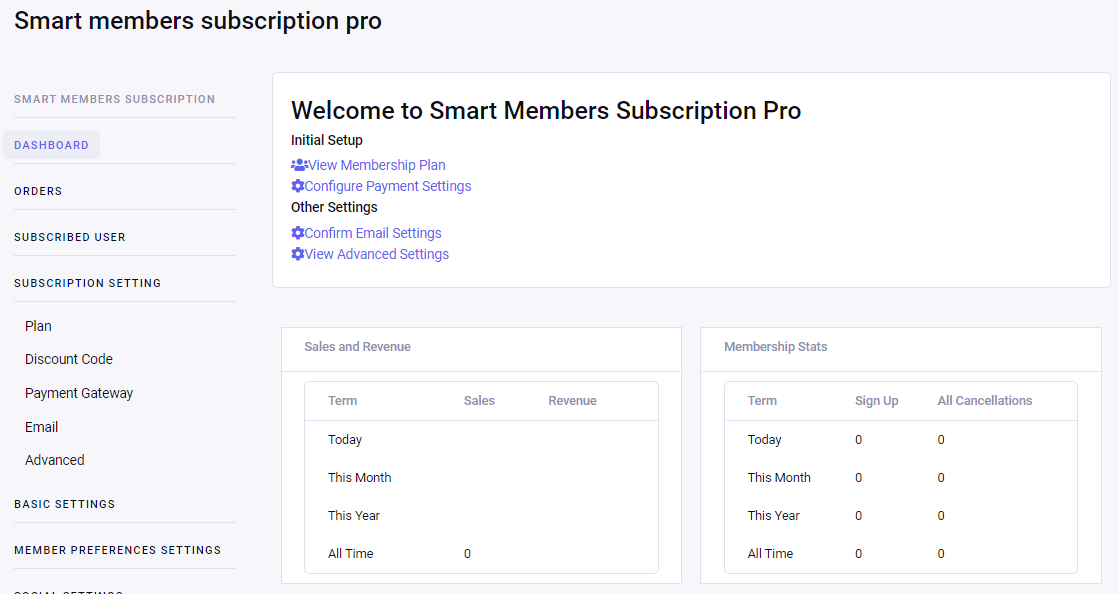
Task: Open the Configure Payment Settings link
Action: [388, 186]
